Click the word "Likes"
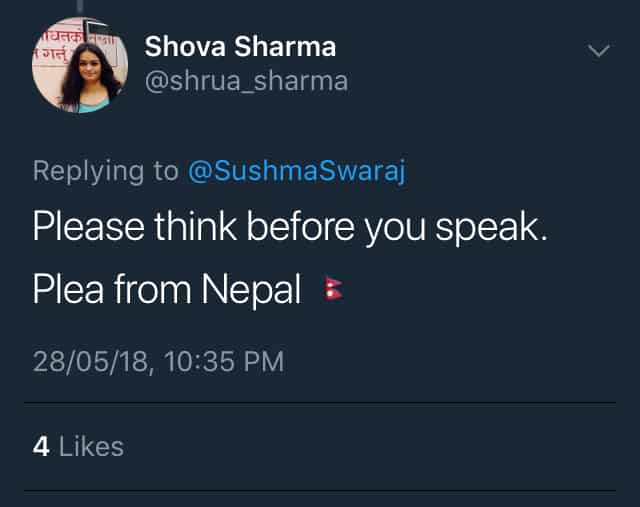This screenshot has width=640, height=507. [x=91, y=446]
